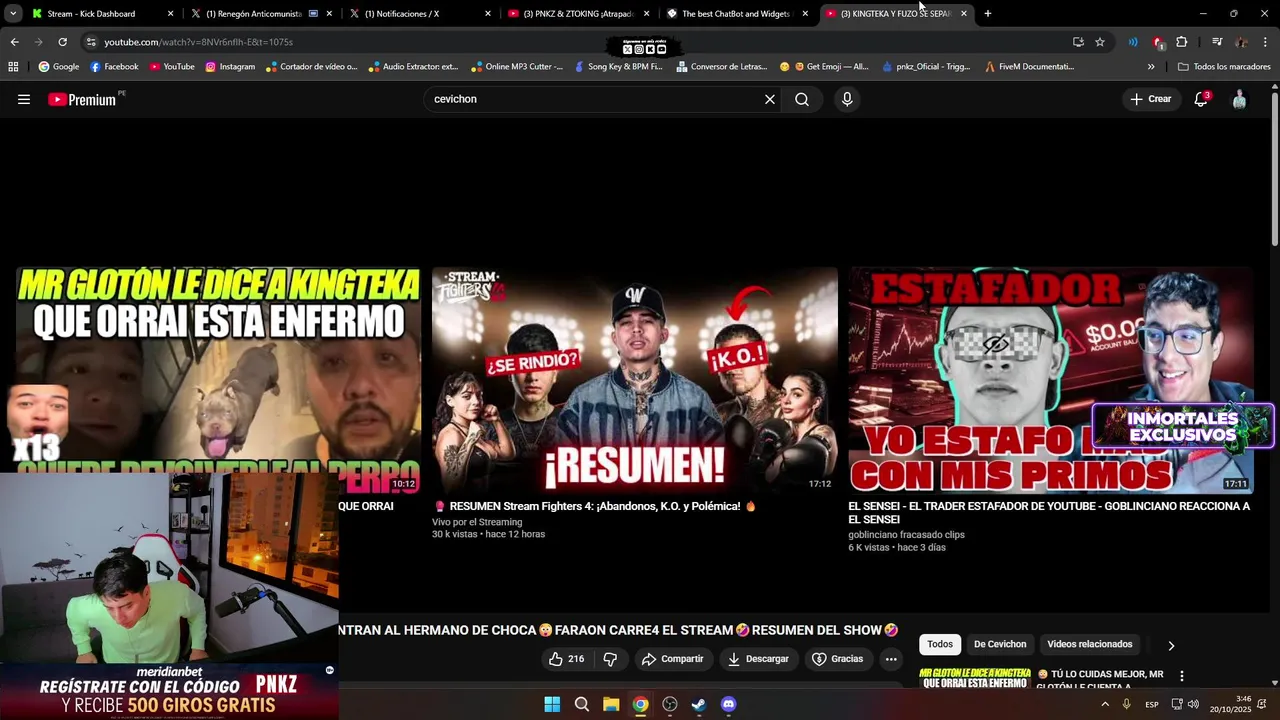Switch to PNKZ & ZTOKING tab

(578, 14)
